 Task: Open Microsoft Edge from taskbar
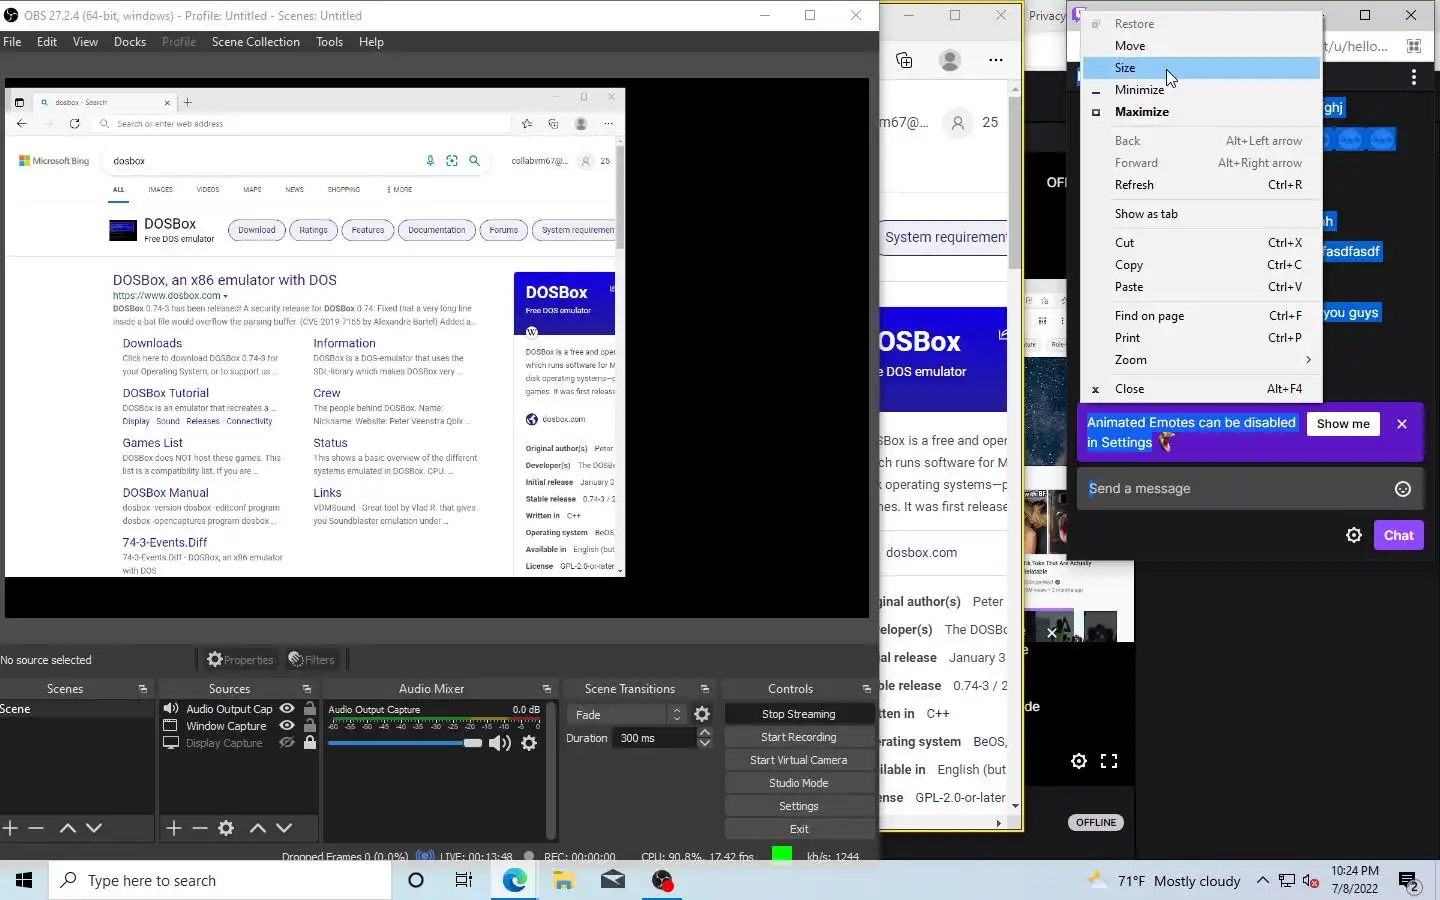coord(514,880)
